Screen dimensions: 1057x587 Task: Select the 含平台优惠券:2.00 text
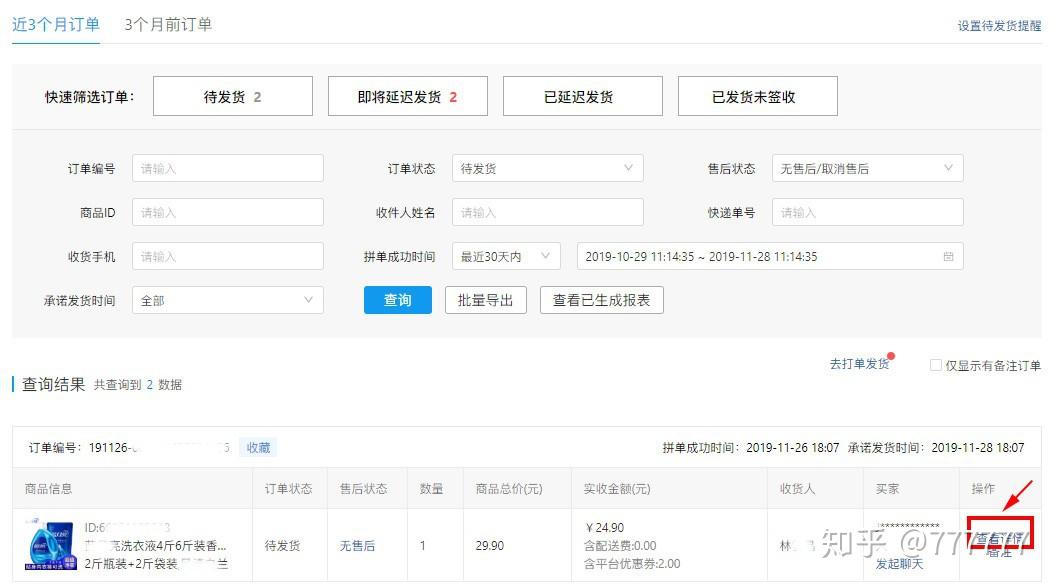click(x=632, y=563)
